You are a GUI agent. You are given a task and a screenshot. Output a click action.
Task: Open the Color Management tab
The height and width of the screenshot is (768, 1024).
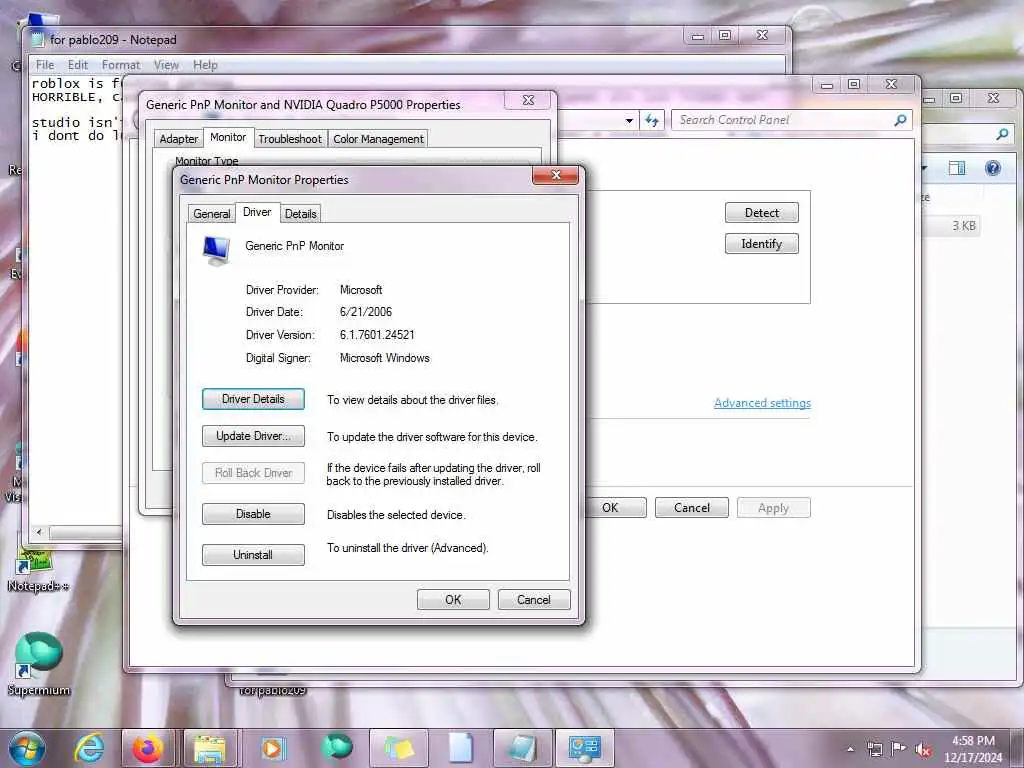tap(378, 138)
